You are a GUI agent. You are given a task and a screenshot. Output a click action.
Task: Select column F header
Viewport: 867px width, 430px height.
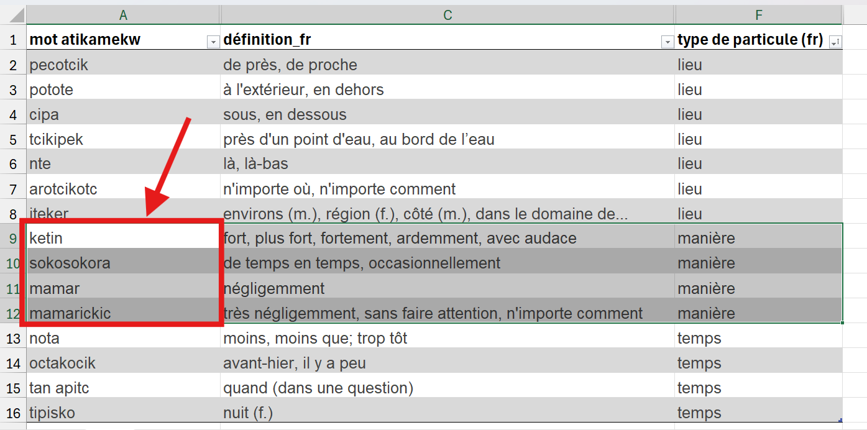[x=759, y=15]
